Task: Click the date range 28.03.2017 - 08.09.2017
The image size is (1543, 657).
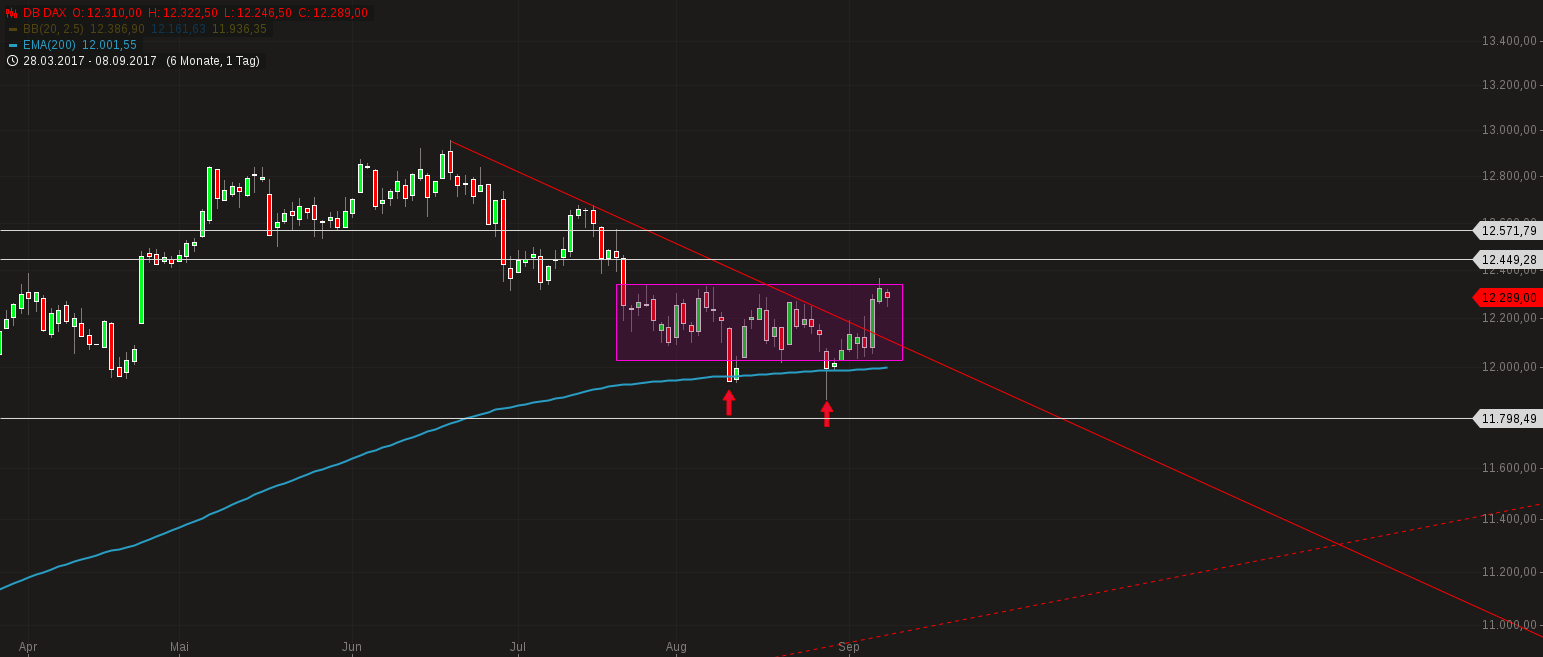Action: (x=90, y=61)
